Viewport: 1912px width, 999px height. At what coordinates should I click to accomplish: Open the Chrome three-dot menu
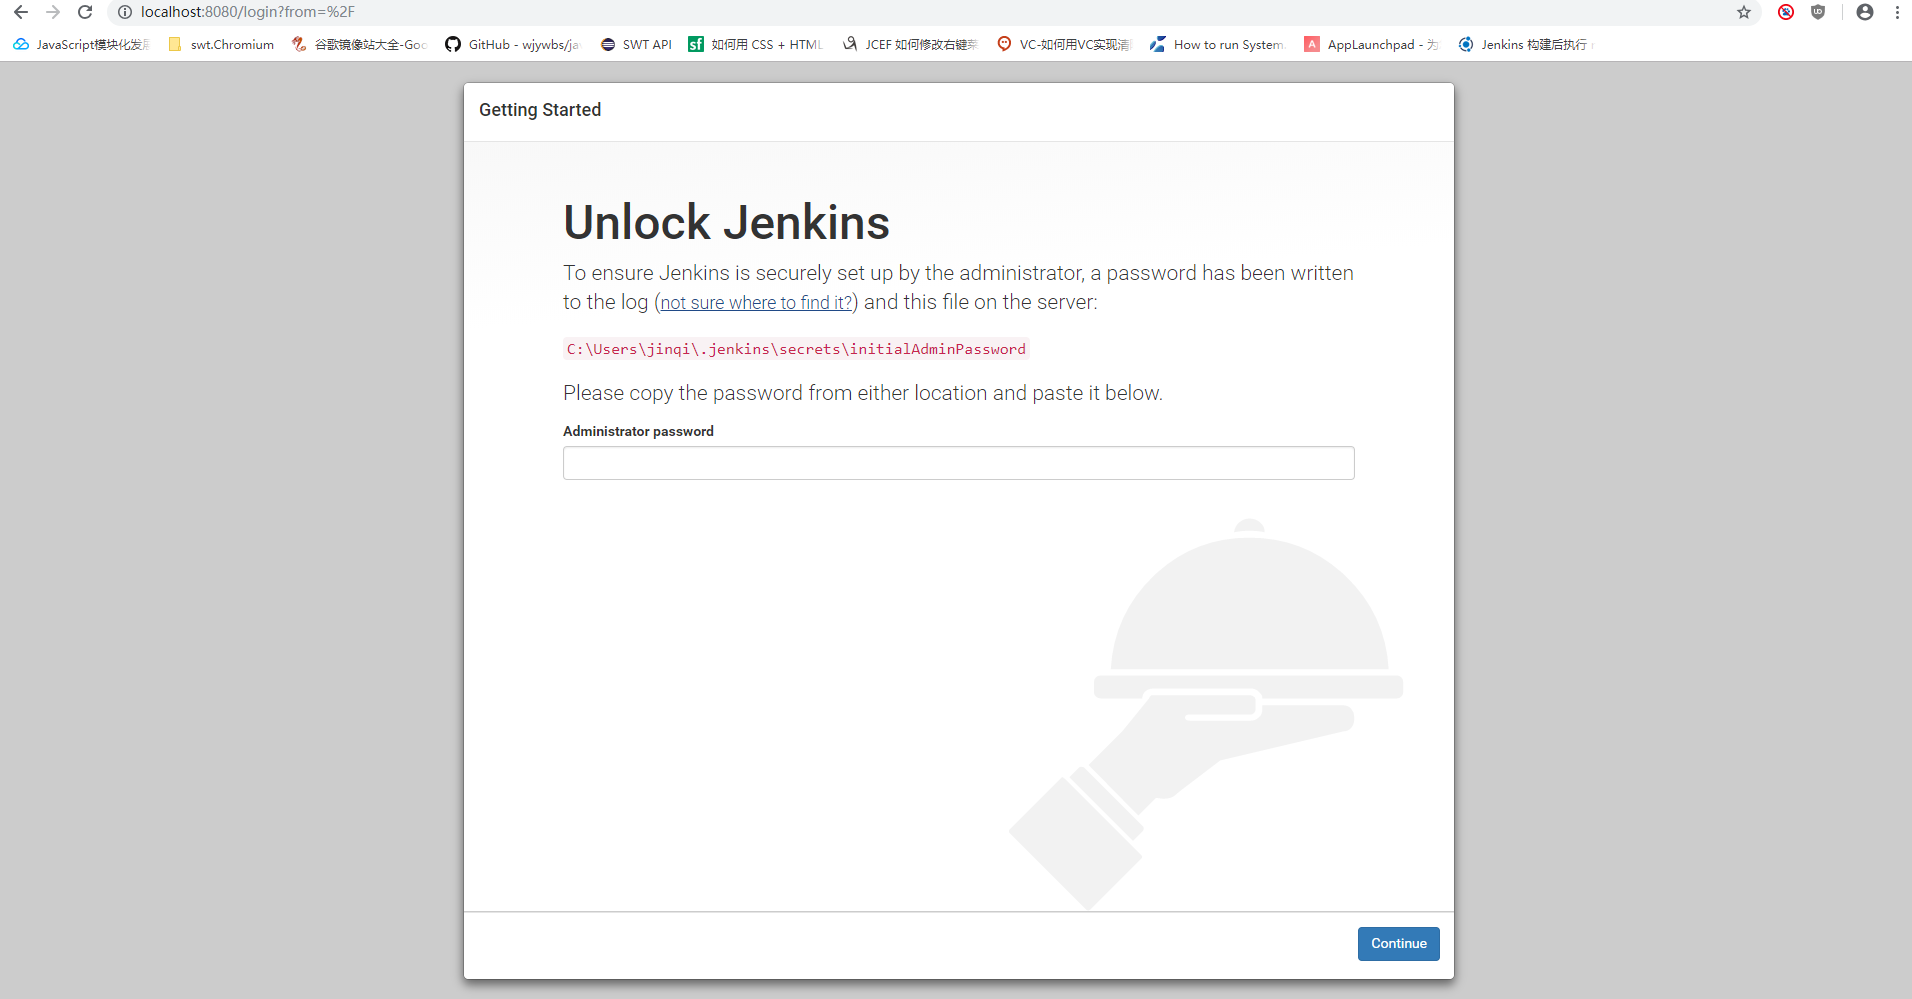[x=1897, y=12]
